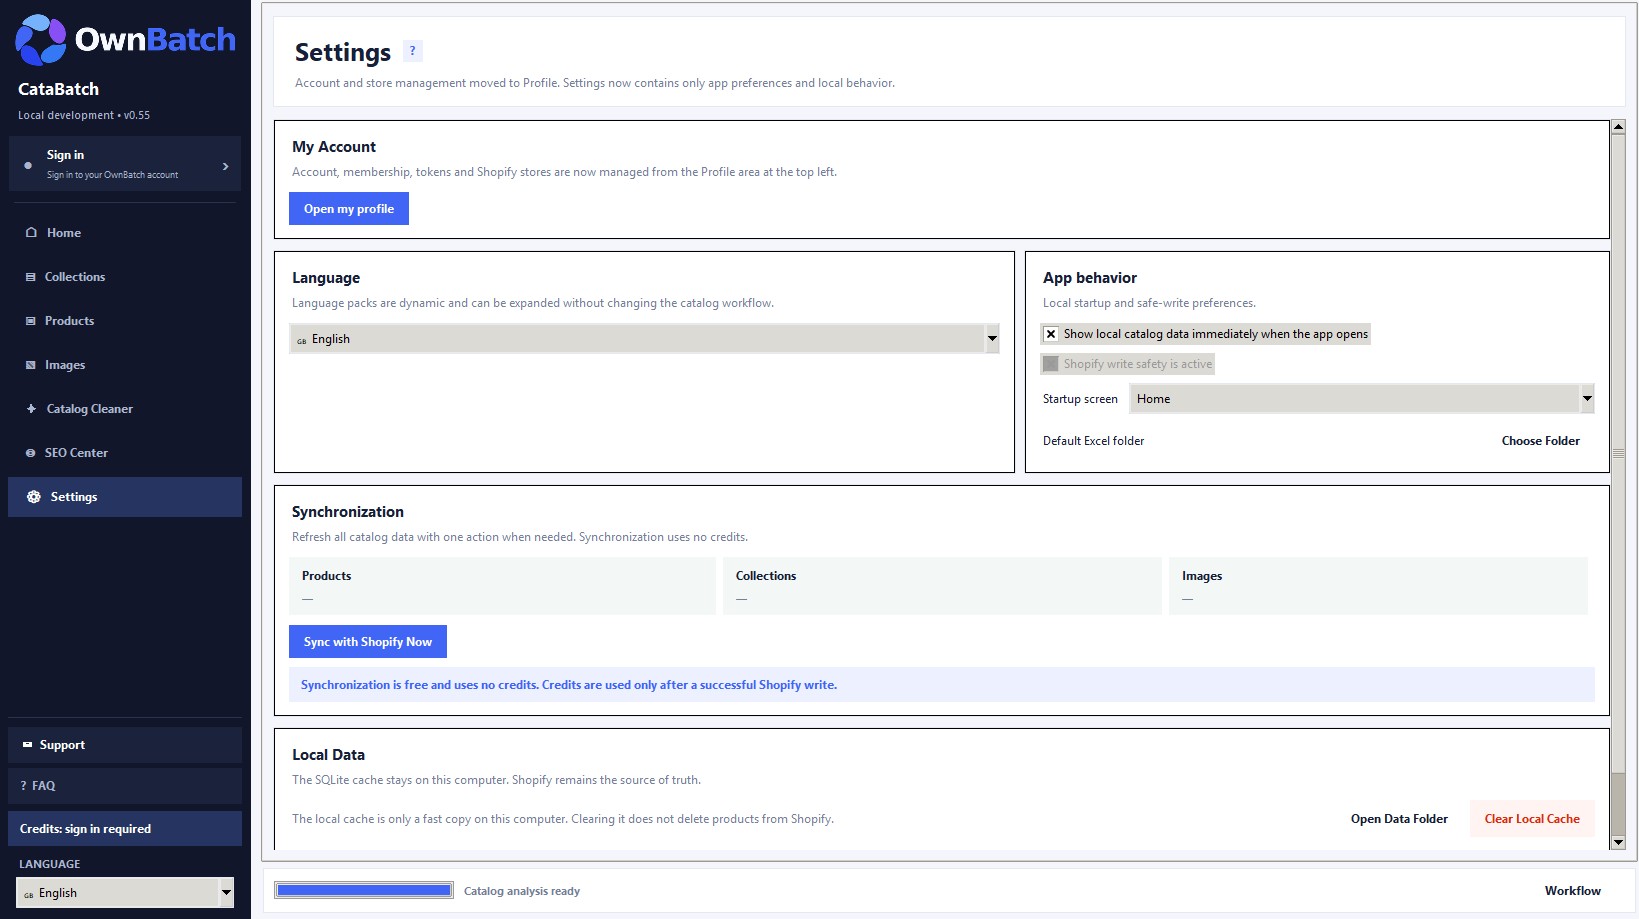Click the SEO Center globe icon
The height and width of the screenshot is (919, 1639).
[30, 453]
